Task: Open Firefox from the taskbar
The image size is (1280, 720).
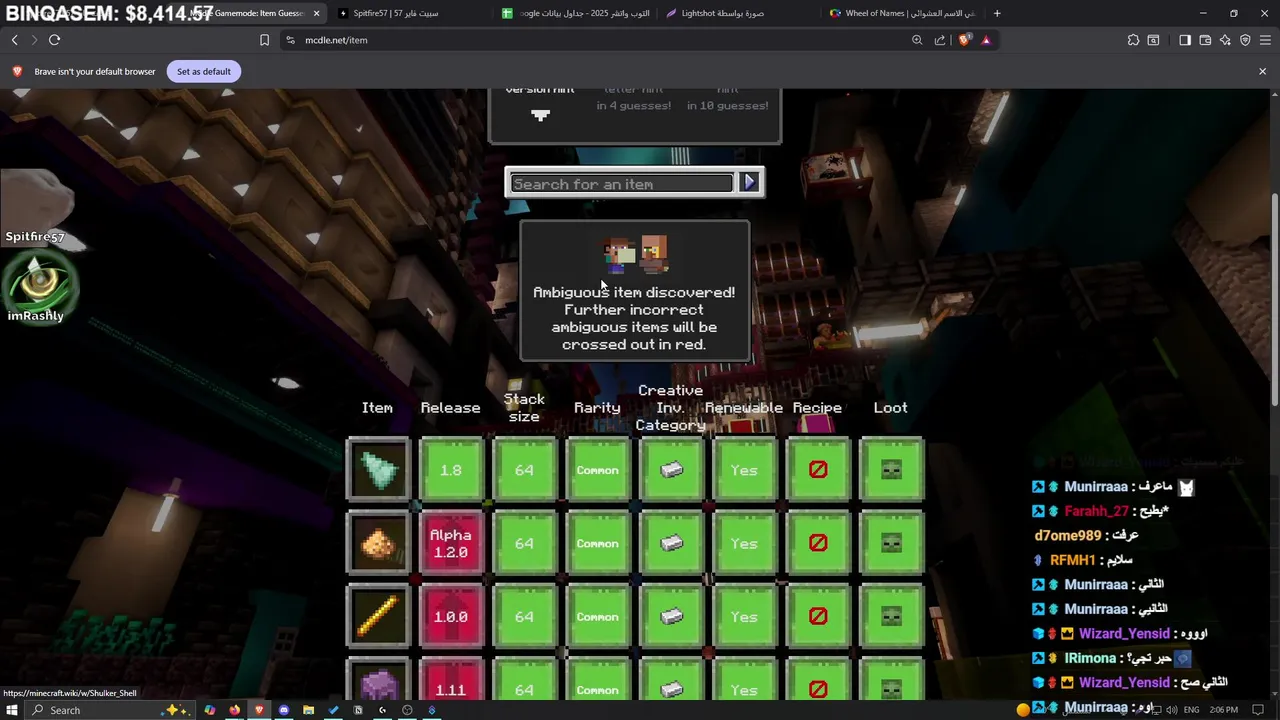Action: [x=235, y=710]
